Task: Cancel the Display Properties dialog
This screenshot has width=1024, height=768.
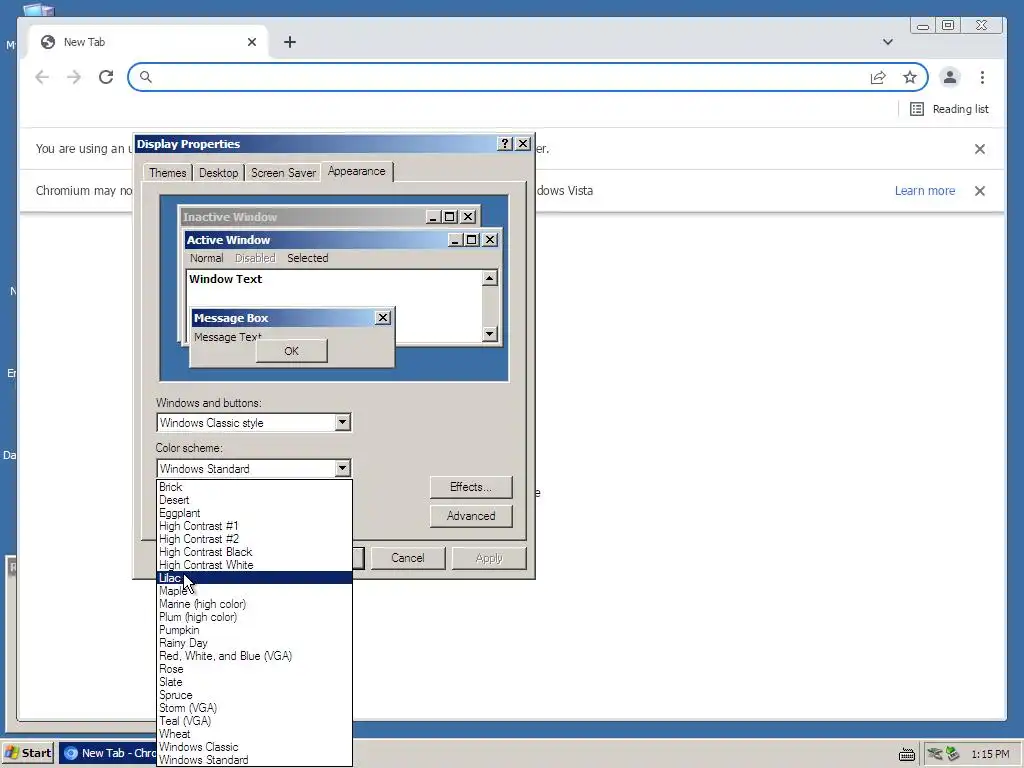Action: tap(408, 558)
